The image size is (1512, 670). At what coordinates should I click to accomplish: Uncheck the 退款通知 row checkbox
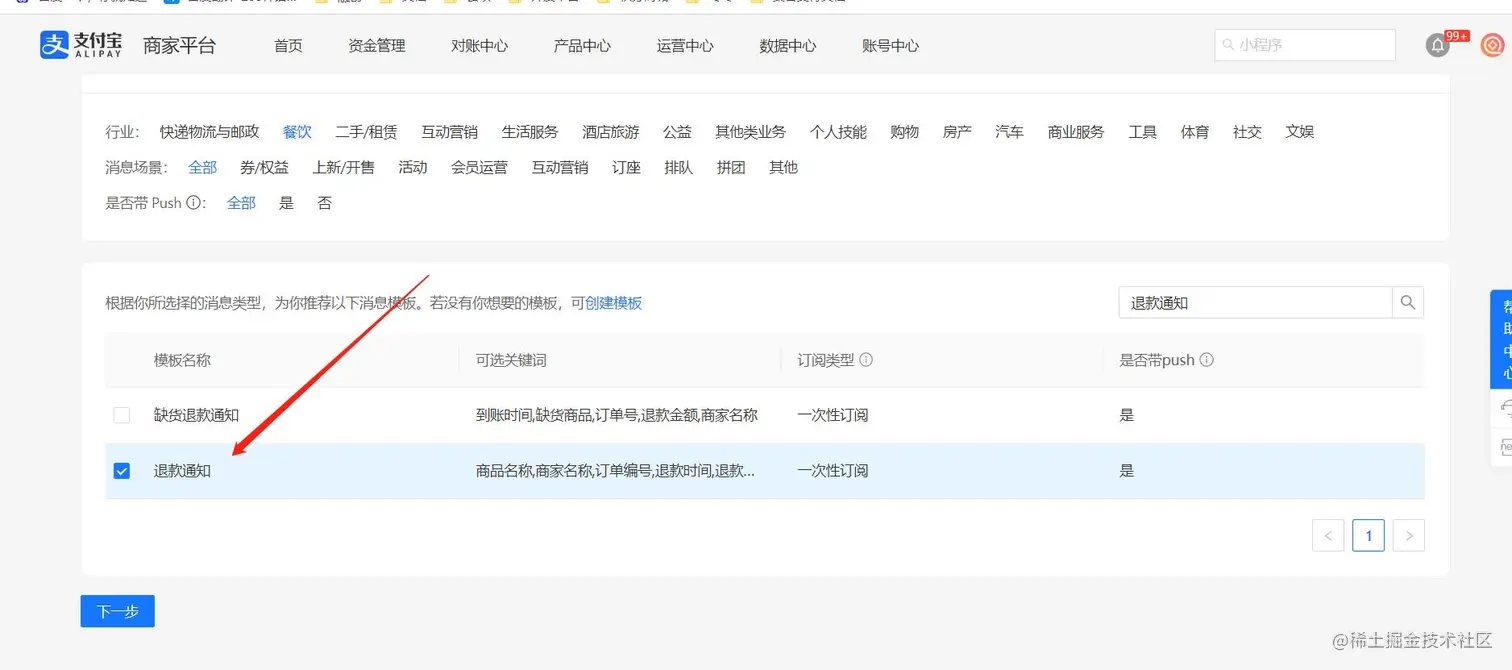pos(122,471)
